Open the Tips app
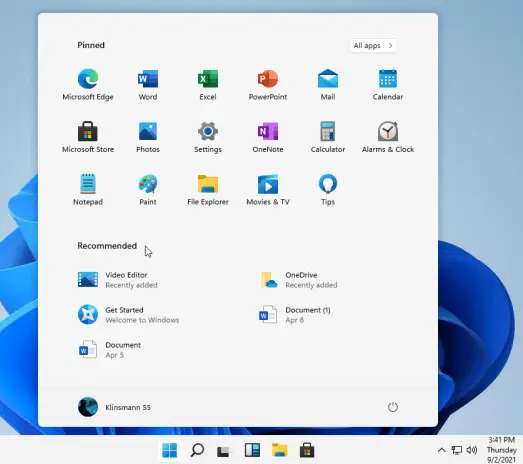Screen dimensions: 523x464 click(x=328, y=189)
